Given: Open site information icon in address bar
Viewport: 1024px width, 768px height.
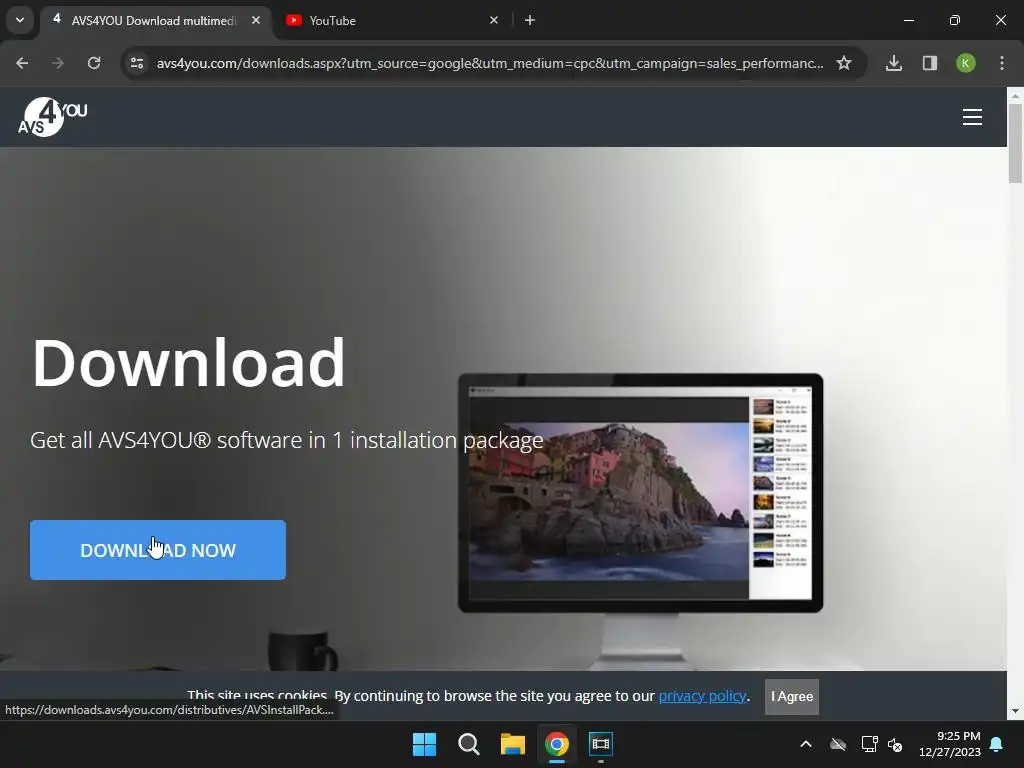Looking at the screenshot, I should pos(137,63).
